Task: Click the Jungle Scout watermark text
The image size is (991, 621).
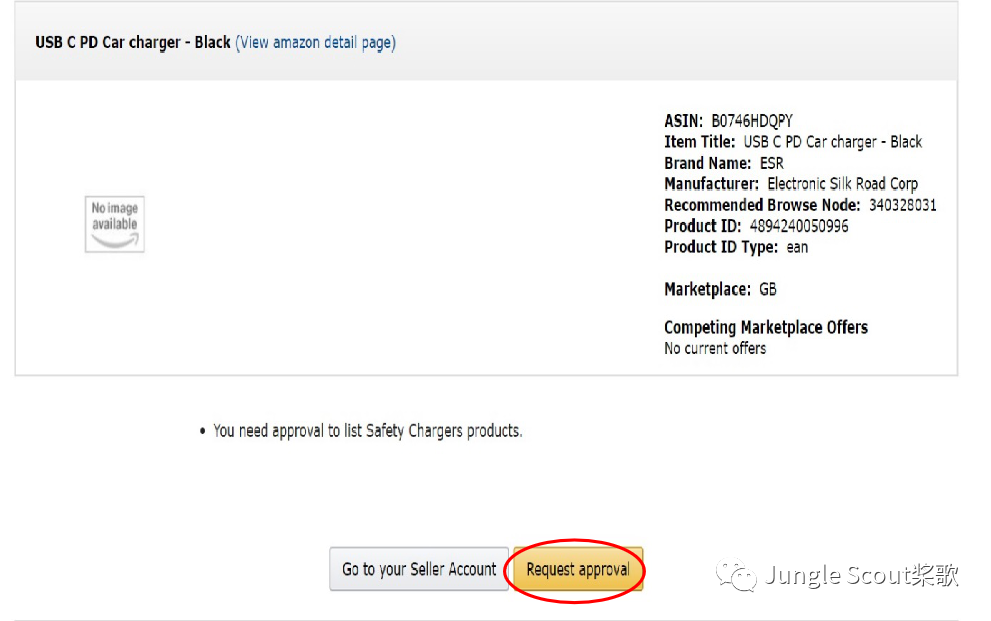Action: pos(862,575)
